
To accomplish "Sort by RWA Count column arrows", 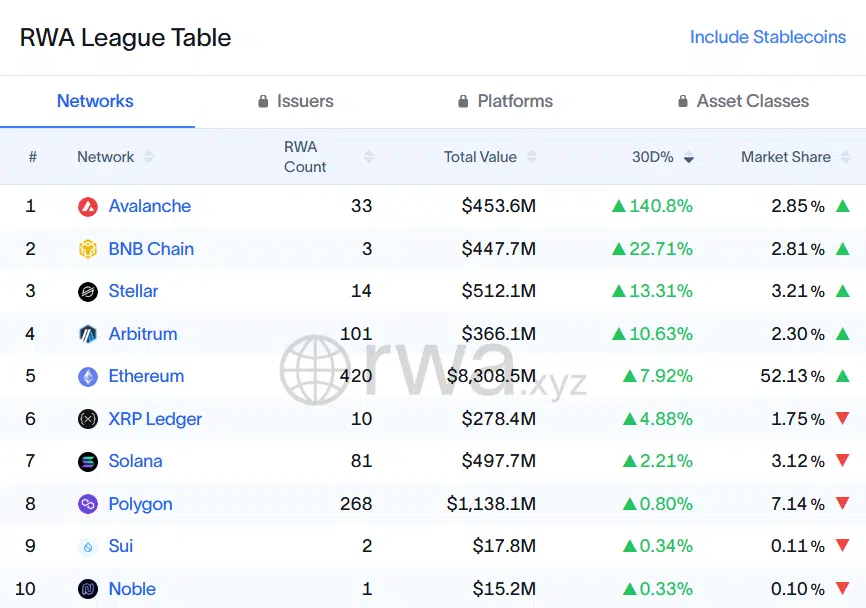I will point(369,157).
